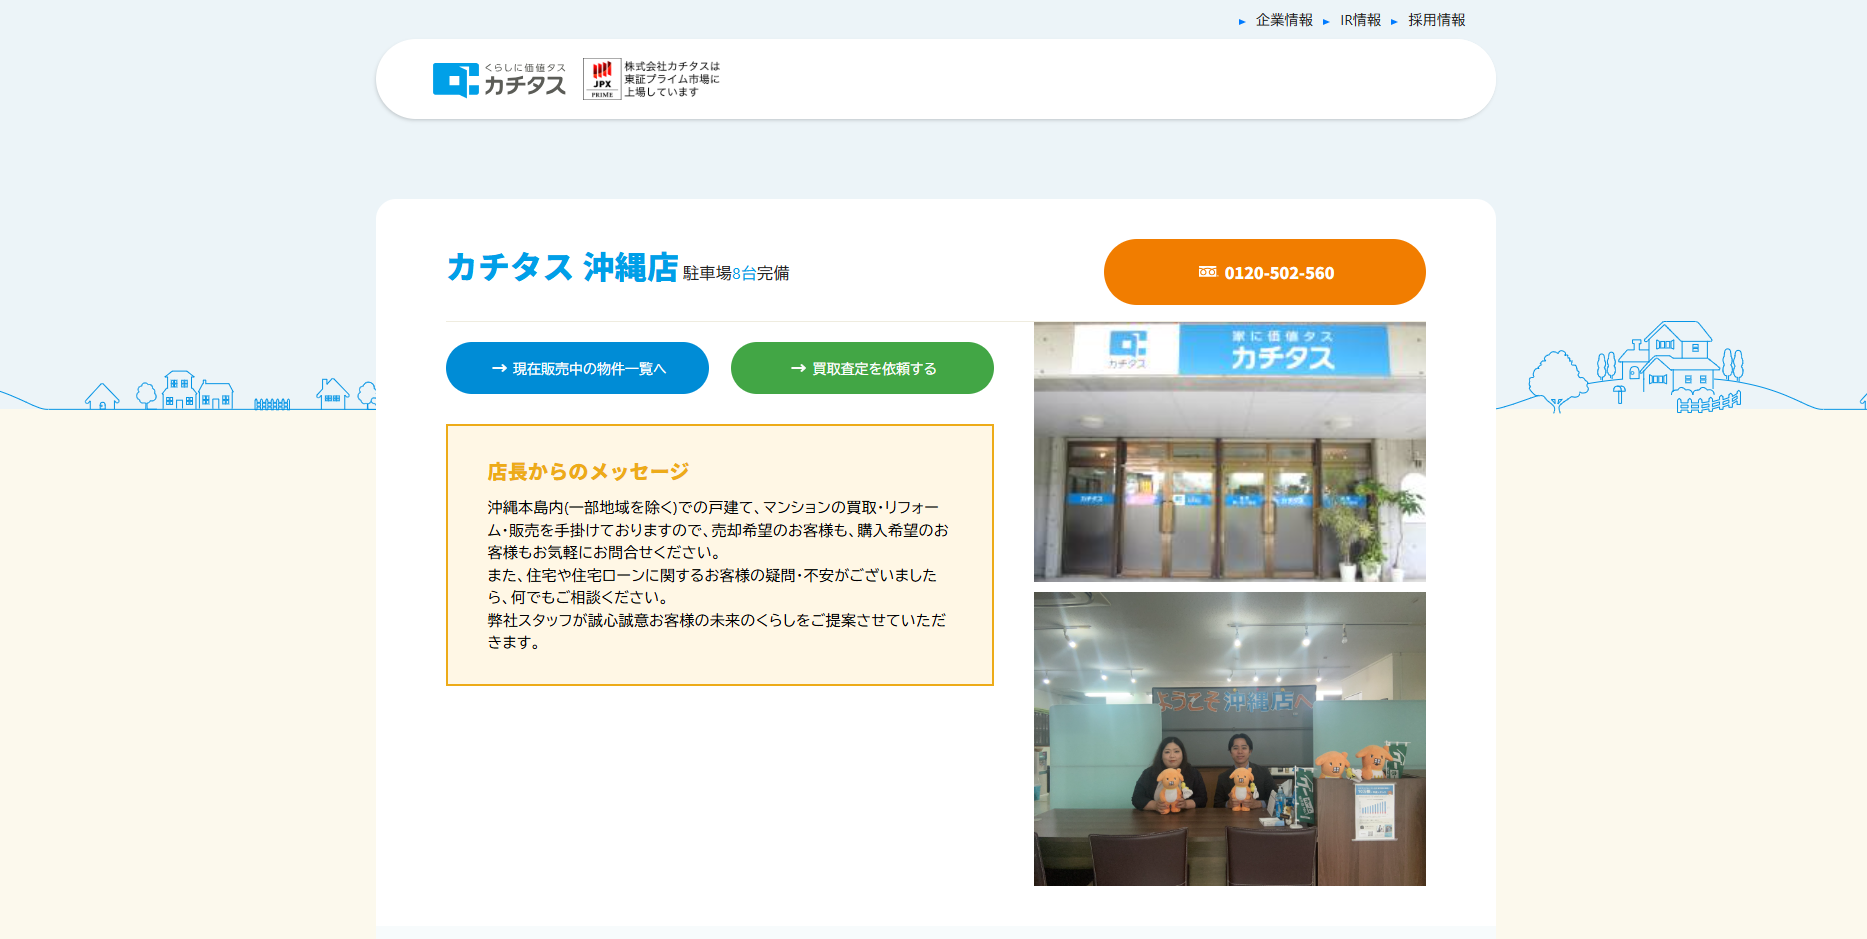Image resolution: width=1867 pixels, height=939 pixels.
Task: Click the arrow on the blue listings button
Action: pos(499,368)
